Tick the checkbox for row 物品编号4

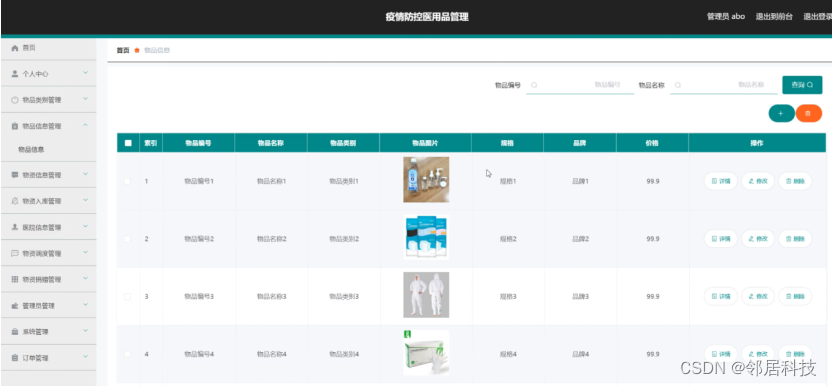[x=127, y=354]
